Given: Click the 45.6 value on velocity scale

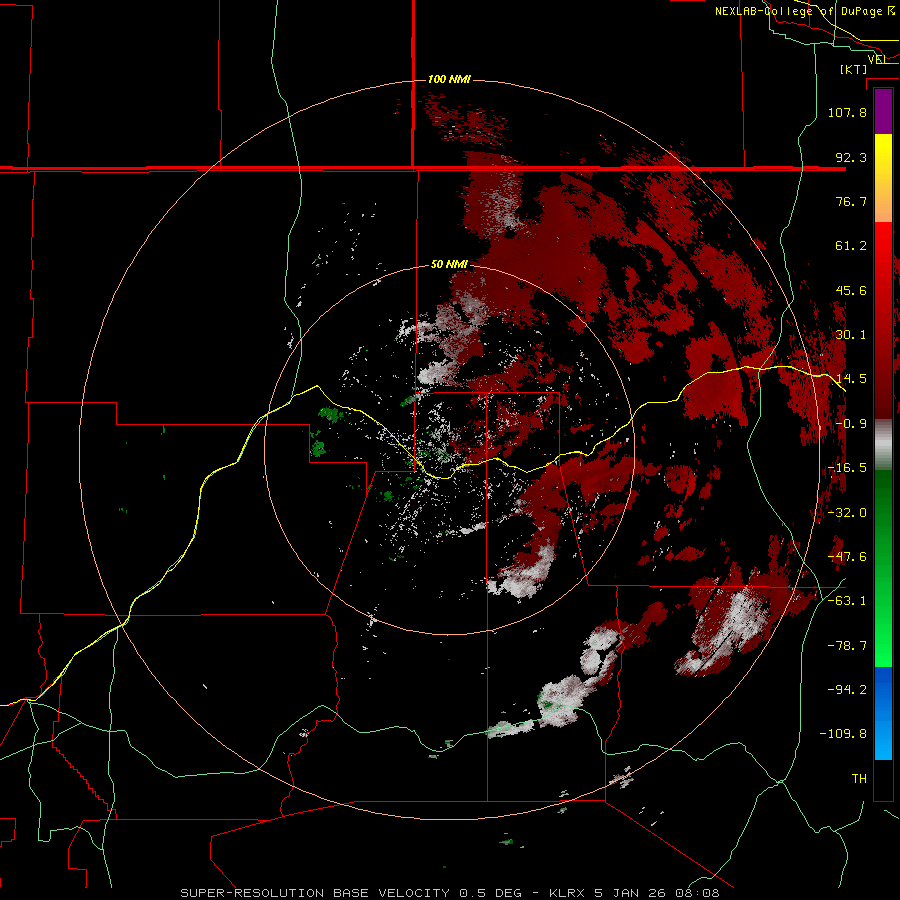Looking at the screenshot, I should (851, 290).
